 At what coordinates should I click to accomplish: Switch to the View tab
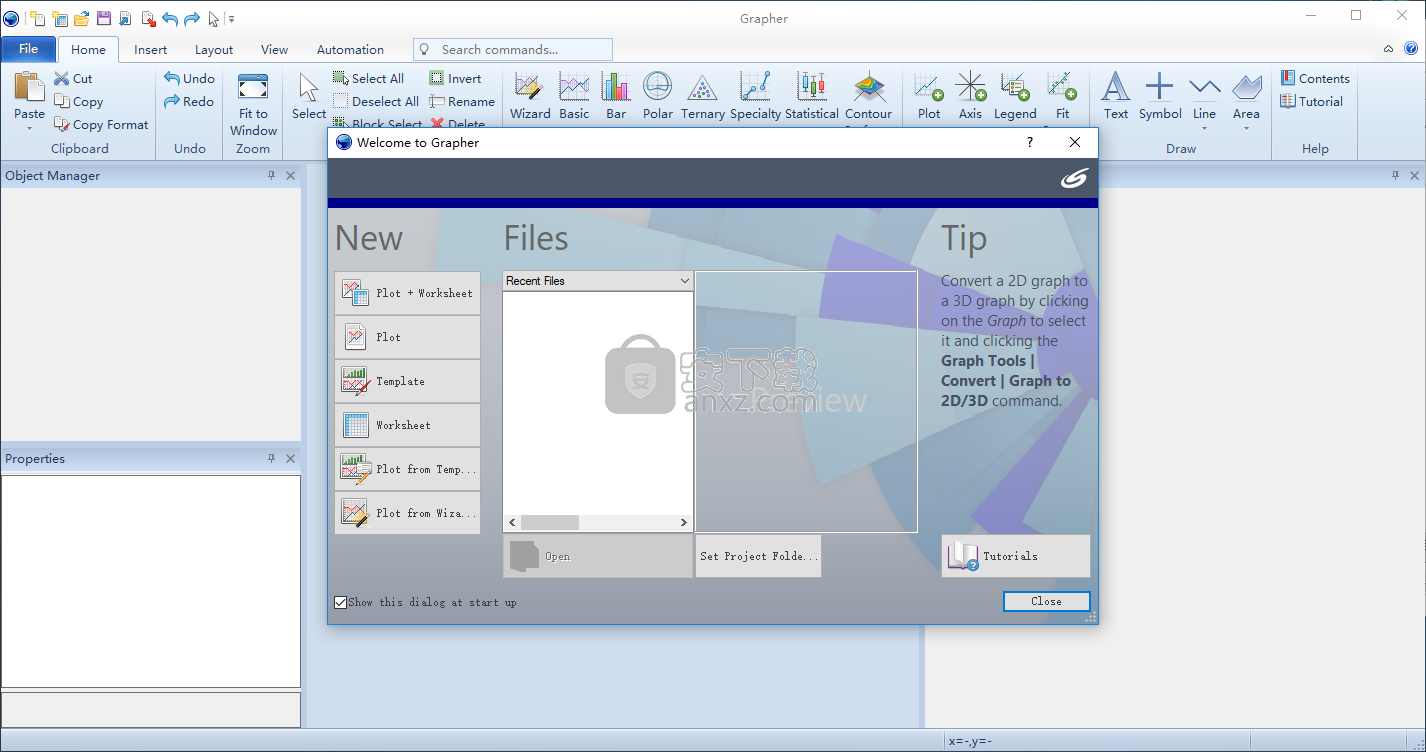[x=274, y=49]
